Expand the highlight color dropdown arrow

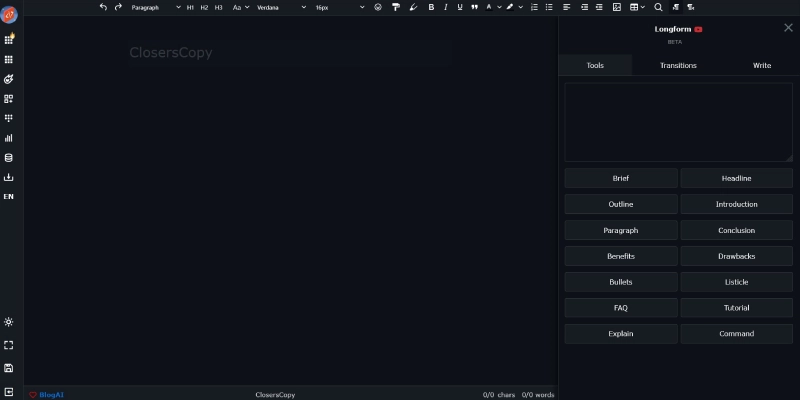click(x=520, y=7)
